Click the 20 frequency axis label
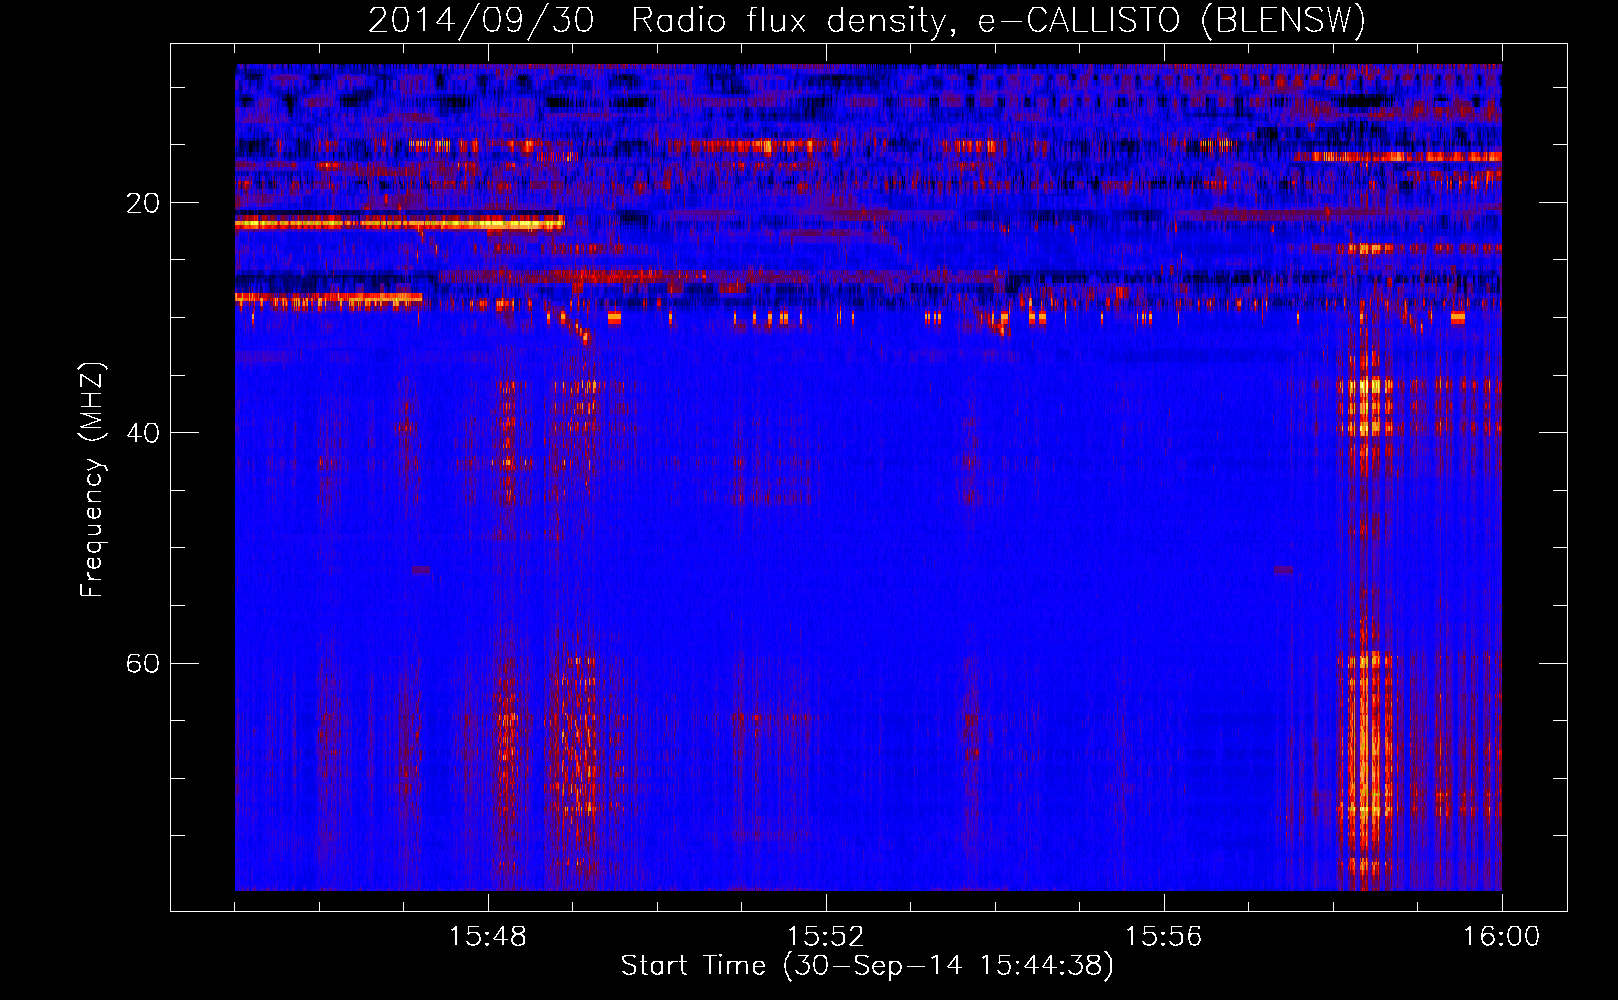1618x1000 pixels. (143, 203)
